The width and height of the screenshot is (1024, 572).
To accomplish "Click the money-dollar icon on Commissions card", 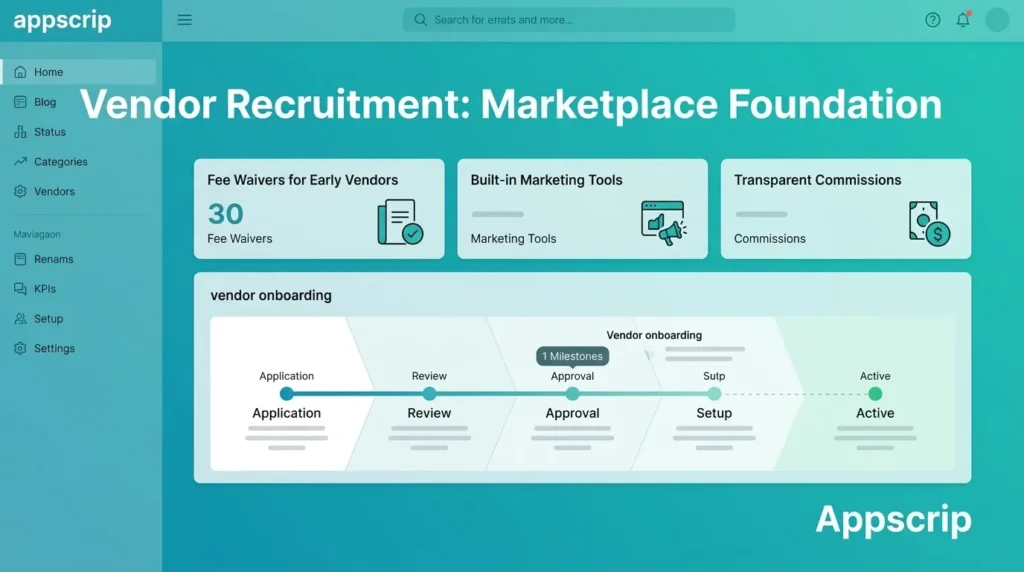I will [x=929, y=223].
